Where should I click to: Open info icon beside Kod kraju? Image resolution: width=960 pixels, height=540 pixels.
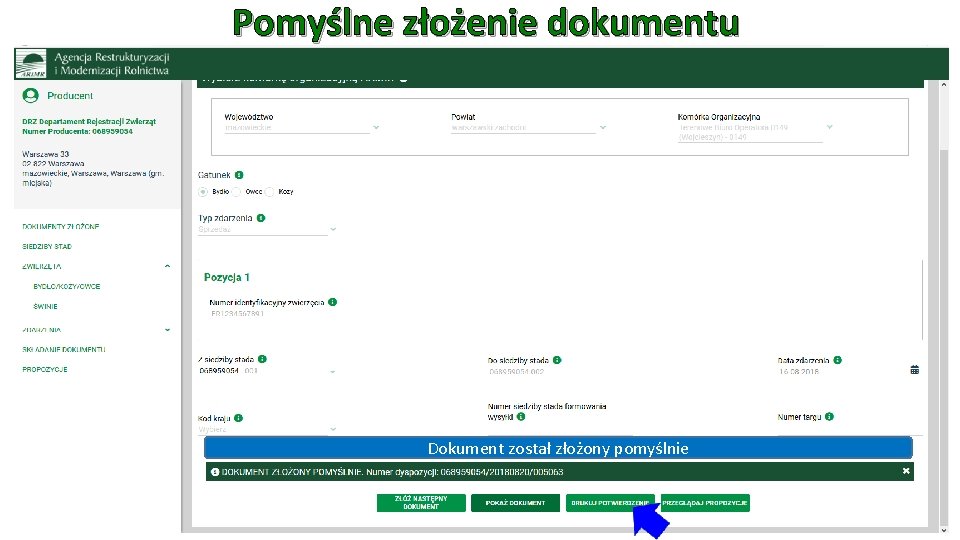(238, 418)
